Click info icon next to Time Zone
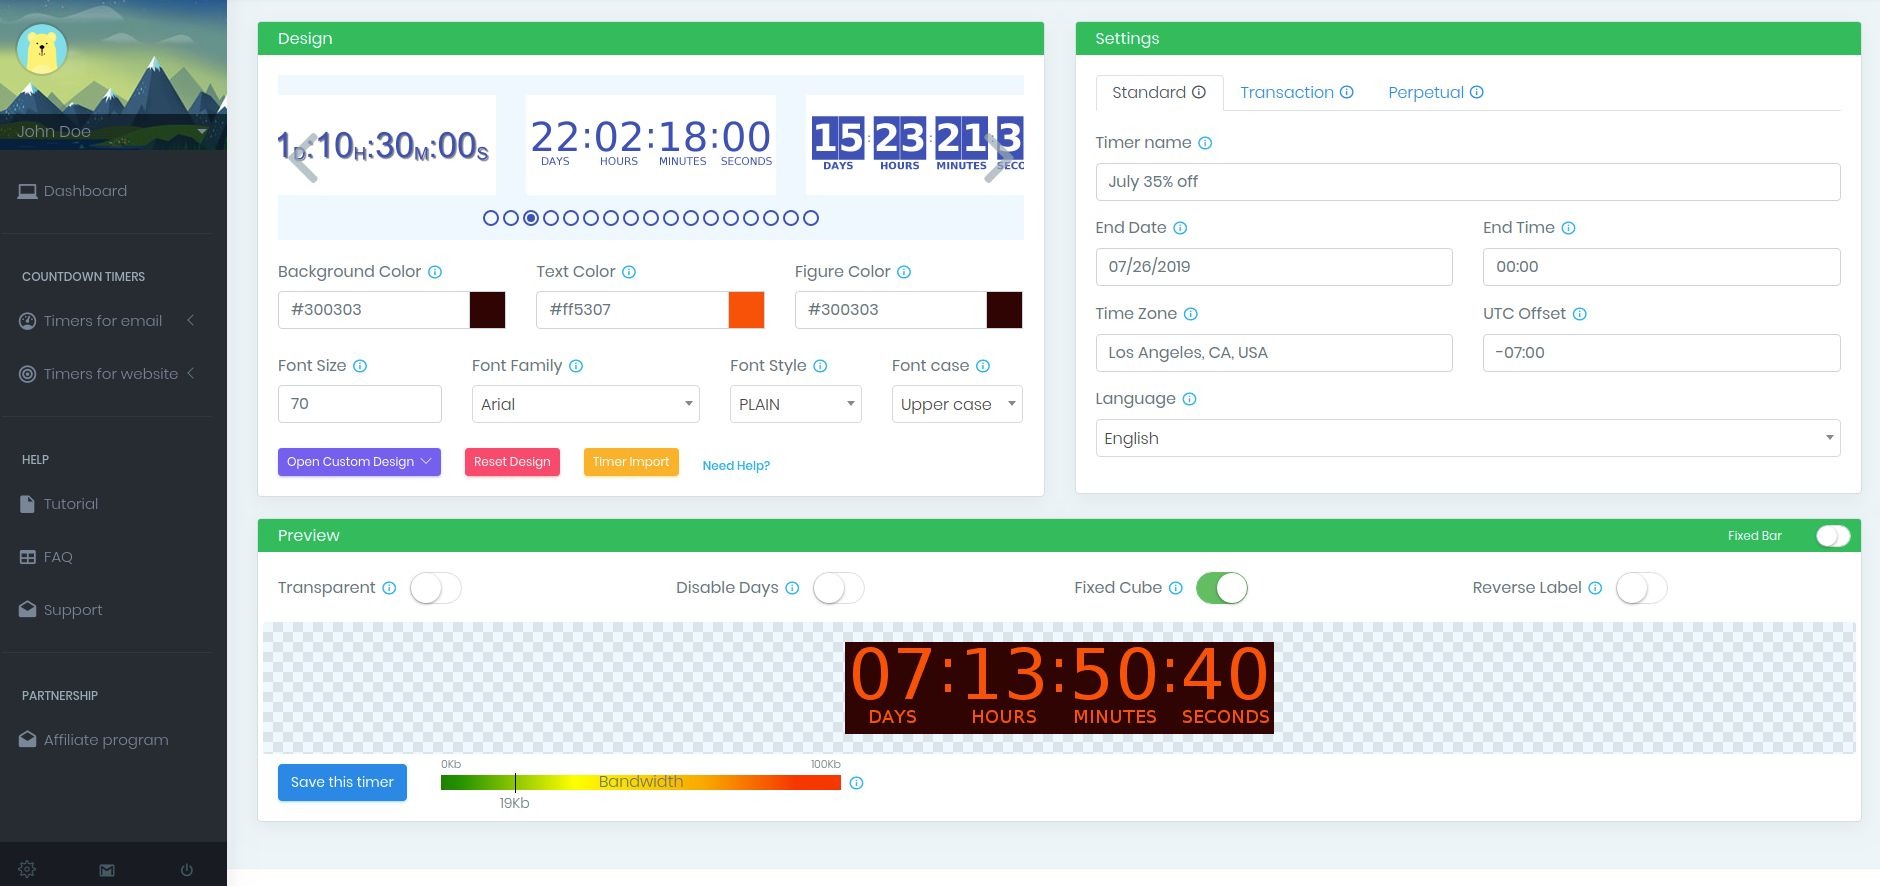Image resolution: width=1880 pixels, height=886 pixels. (x=1191, y=314)
